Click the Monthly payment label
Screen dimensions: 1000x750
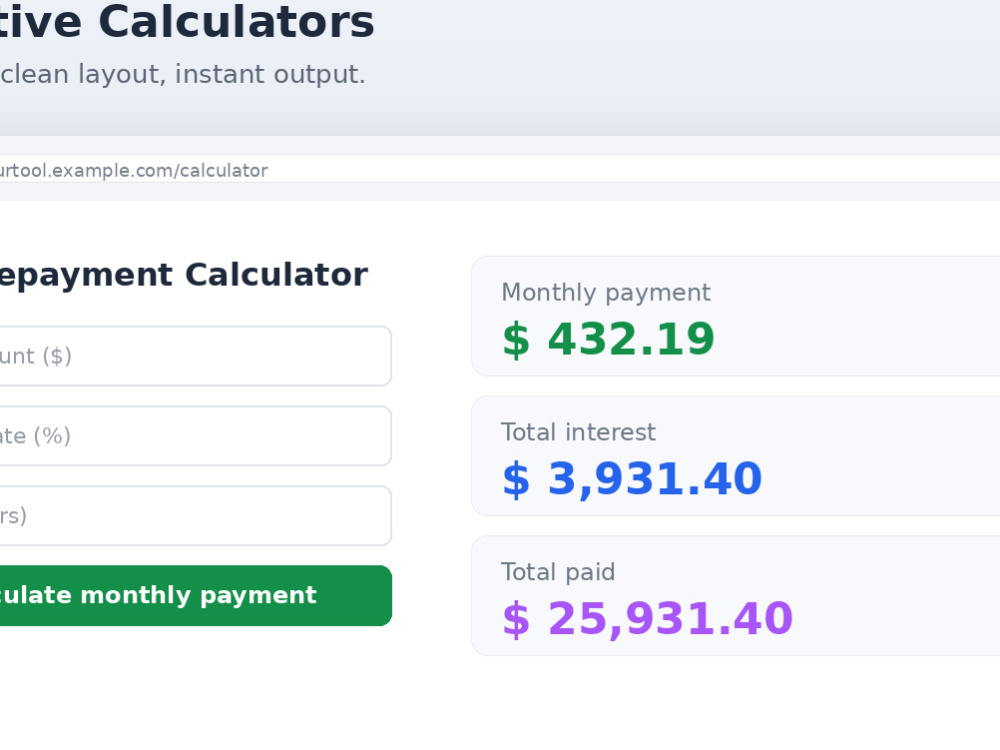(x=606, y=293)
